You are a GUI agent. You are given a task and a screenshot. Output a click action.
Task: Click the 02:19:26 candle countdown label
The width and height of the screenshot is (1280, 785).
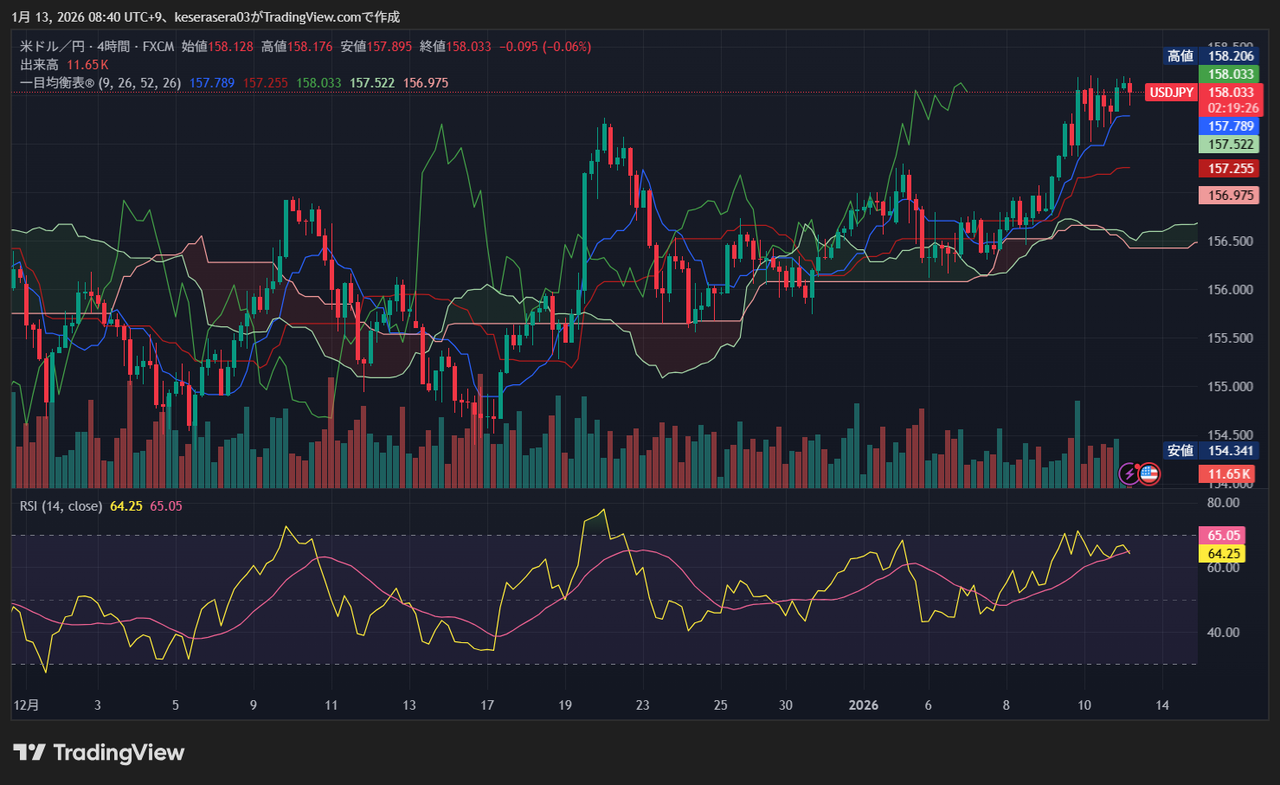click(x=1231, y=108)
